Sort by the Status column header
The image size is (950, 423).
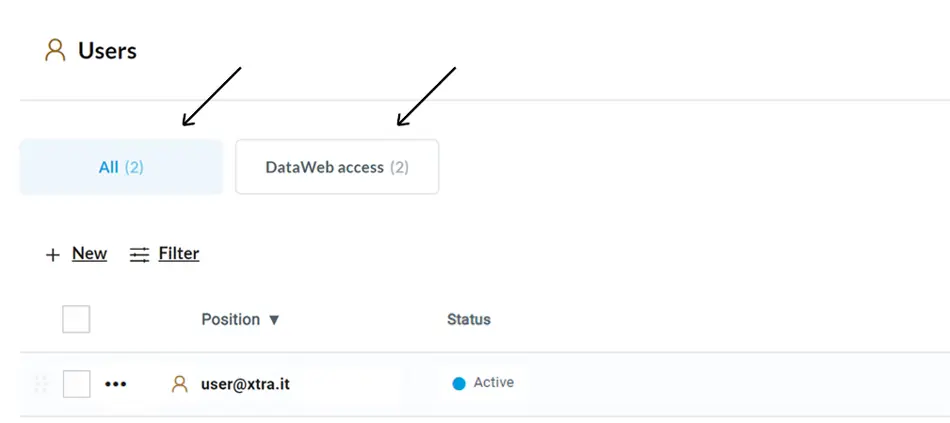click(469, 319)
